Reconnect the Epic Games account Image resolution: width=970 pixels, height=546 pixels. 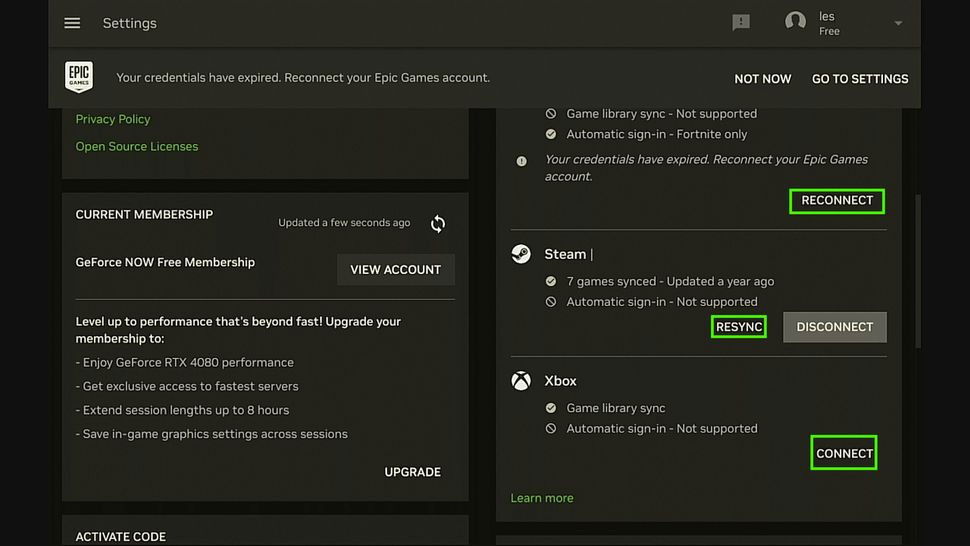coord(837,201)
